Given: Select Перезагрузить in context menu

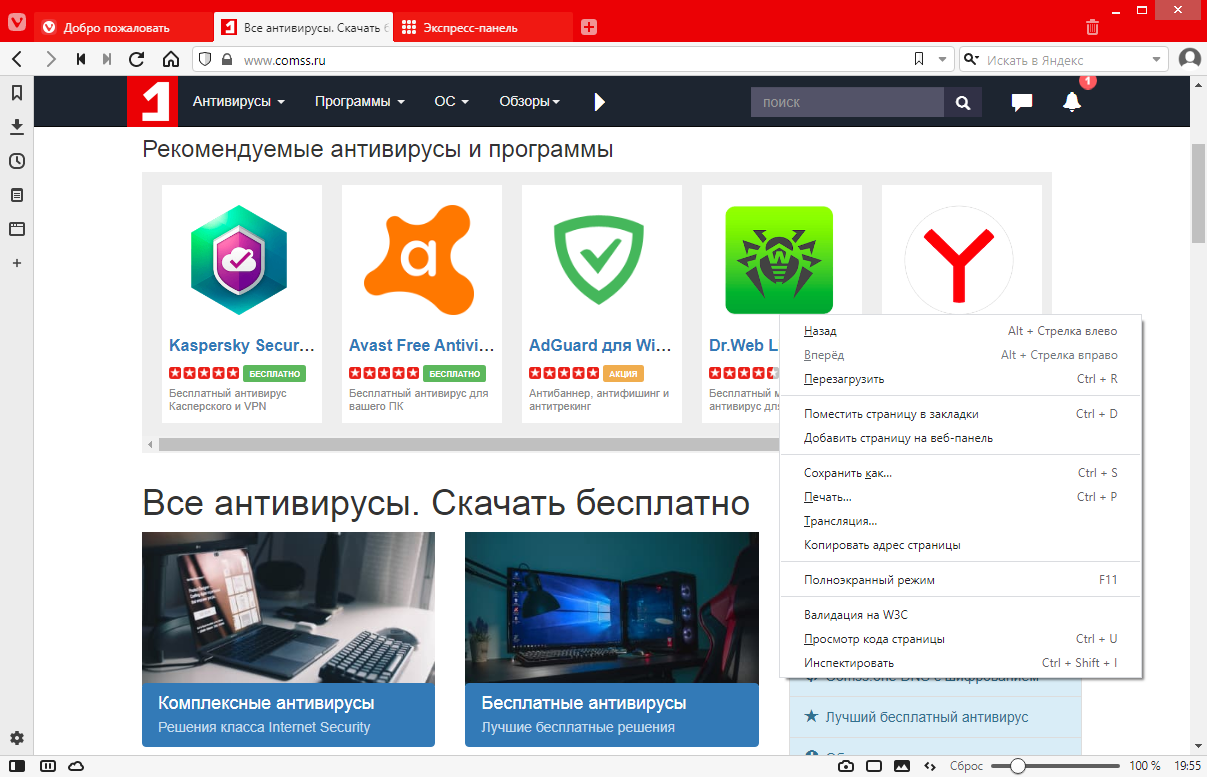Looking at the screenshot, I should pos(960,379).
